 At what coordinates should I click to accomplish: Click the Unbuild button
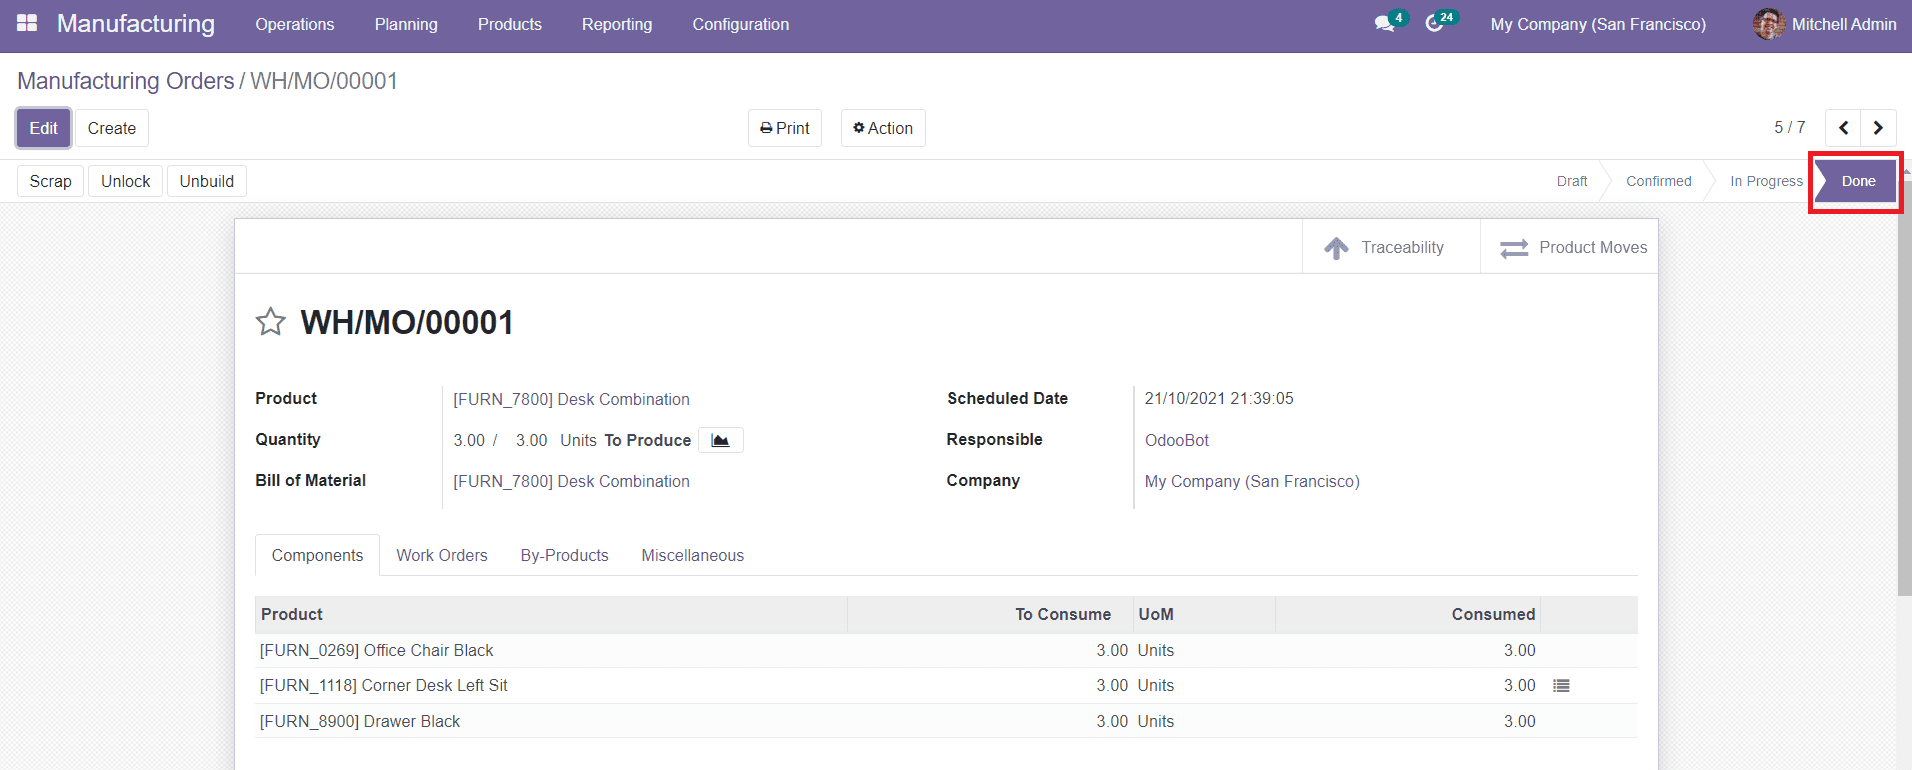[x=207, y=181]
